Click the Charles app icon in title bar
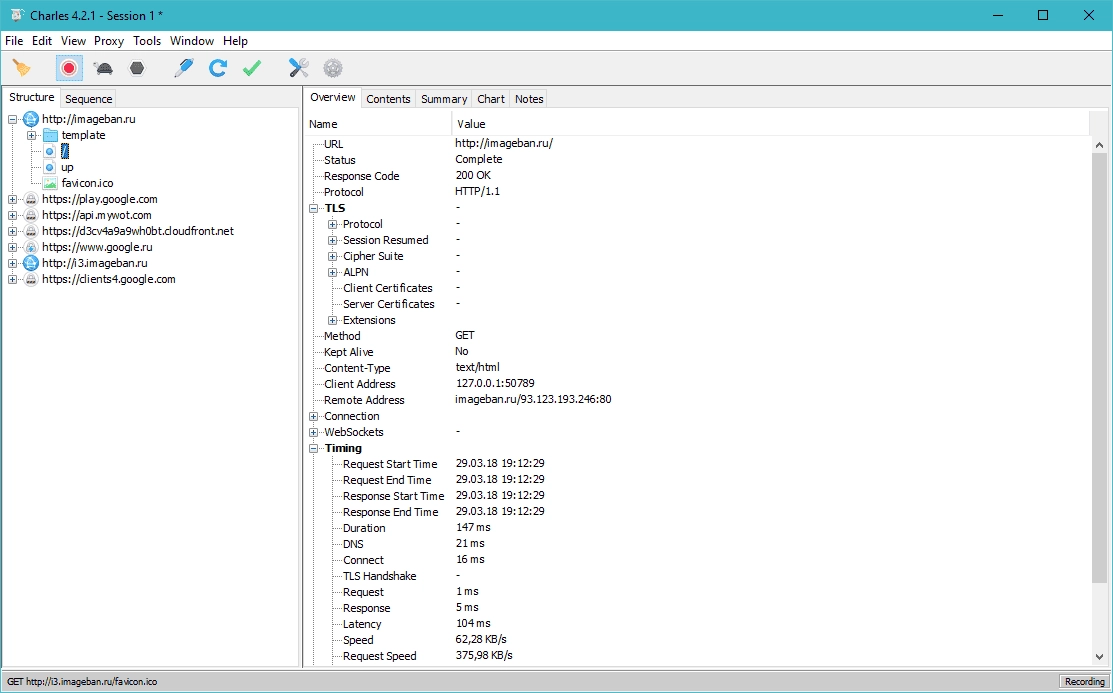 [x=17, y=15]
